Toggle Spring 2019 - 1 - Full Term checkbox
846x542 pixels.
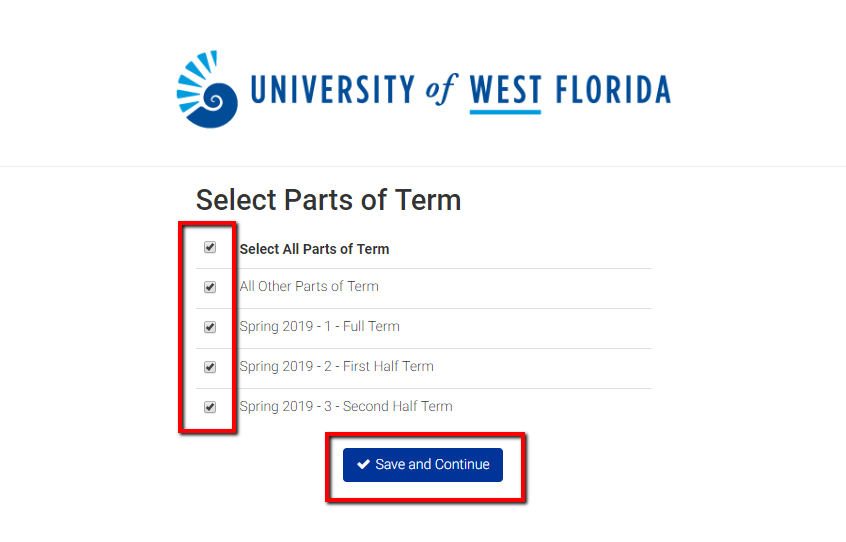click(210, 327)
